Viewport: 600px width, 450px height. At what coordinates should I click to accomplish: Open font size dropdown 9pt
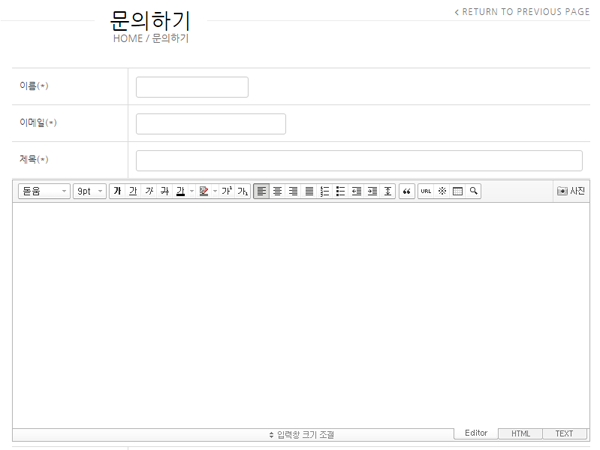[90, 191]
